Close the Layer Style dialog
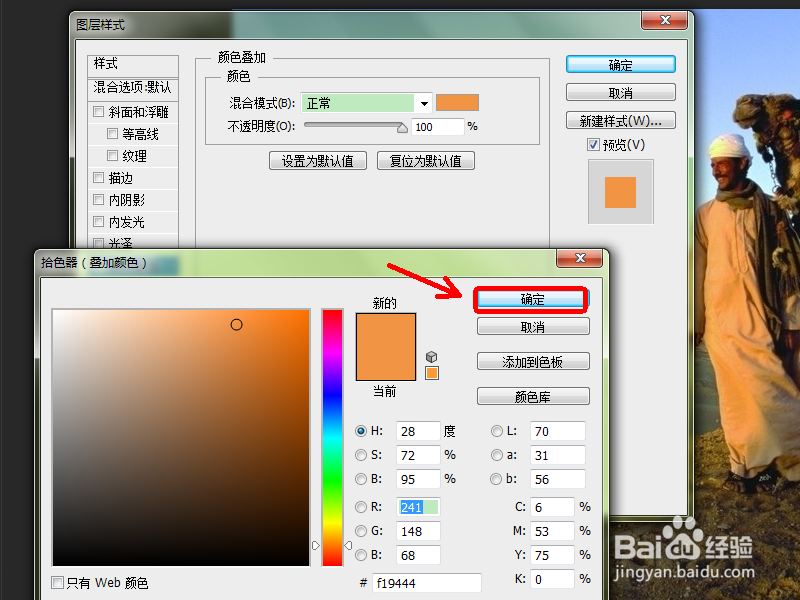This screenshot has height=600, width=800. (x=665, y=20)
